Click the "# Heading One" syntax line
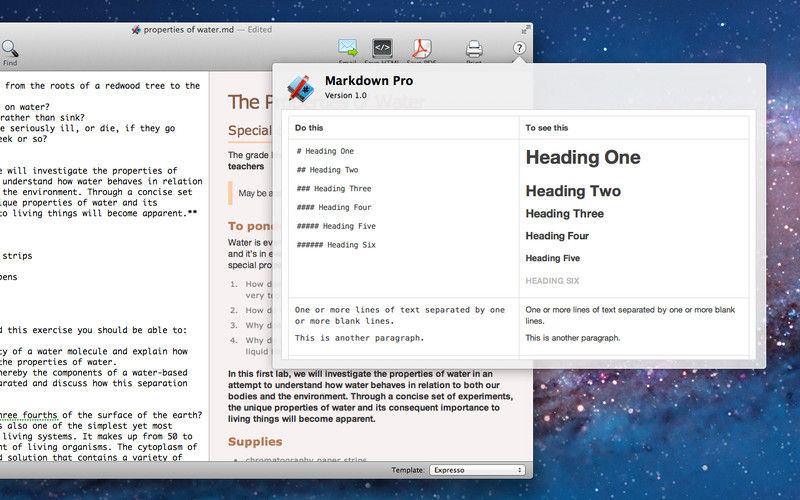Image resolution: width=800 pixels, height=500 pixels. pyautogui.click(x=325, y=151)
